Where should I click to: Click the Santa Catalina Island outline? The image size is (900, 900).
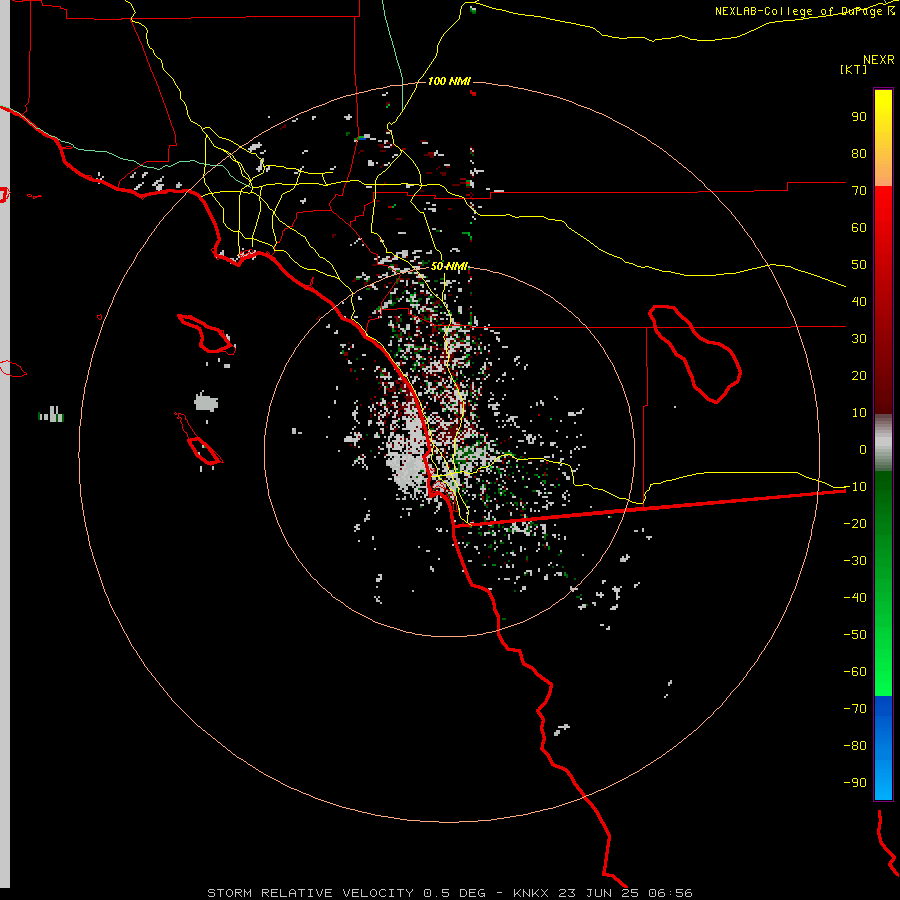coord(206,333)
